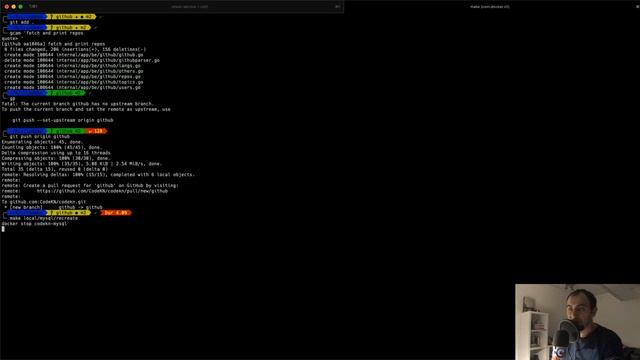
Task: Click the '8 files changed, 206 insertions' summary line
Action: [x=75, y=49]
